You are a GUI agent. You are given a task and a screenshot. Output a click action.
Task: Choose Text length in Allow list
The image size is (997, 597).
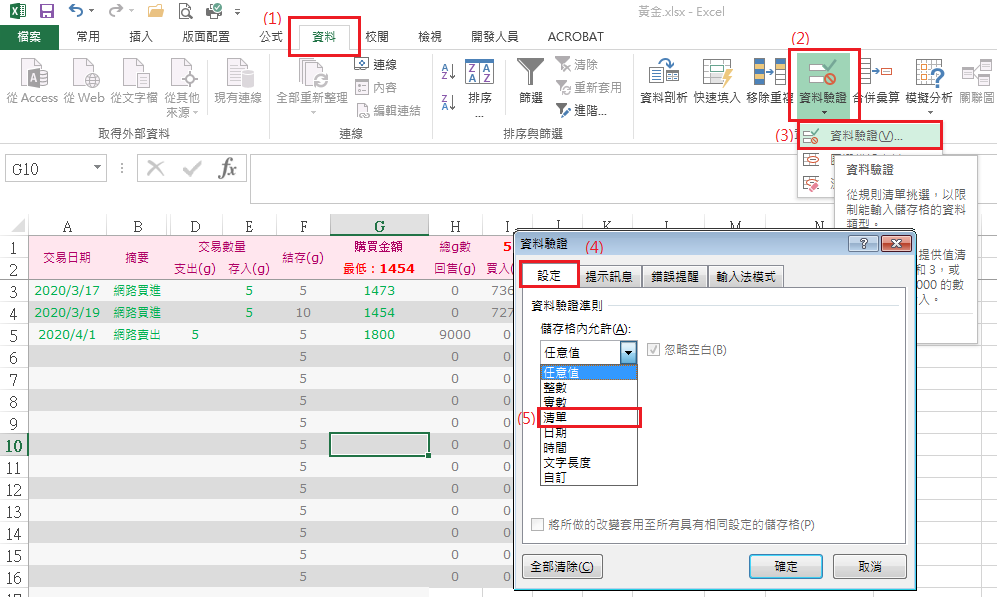click(589, 462)
